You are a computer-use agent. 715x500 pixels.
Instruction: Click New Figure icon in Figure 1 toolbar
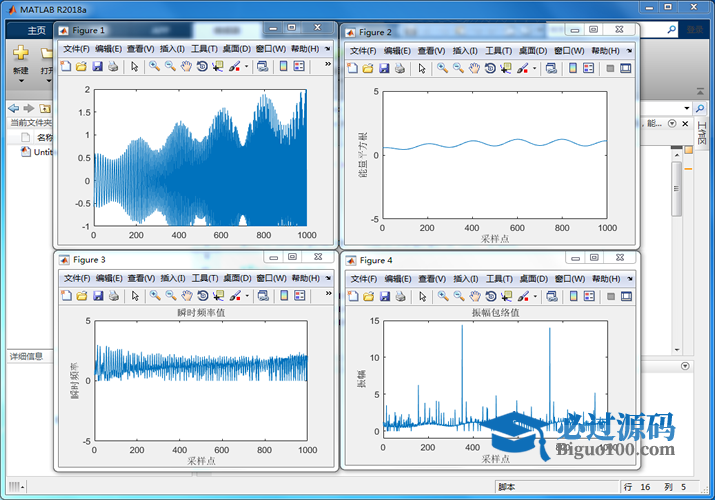coord(66,67)
